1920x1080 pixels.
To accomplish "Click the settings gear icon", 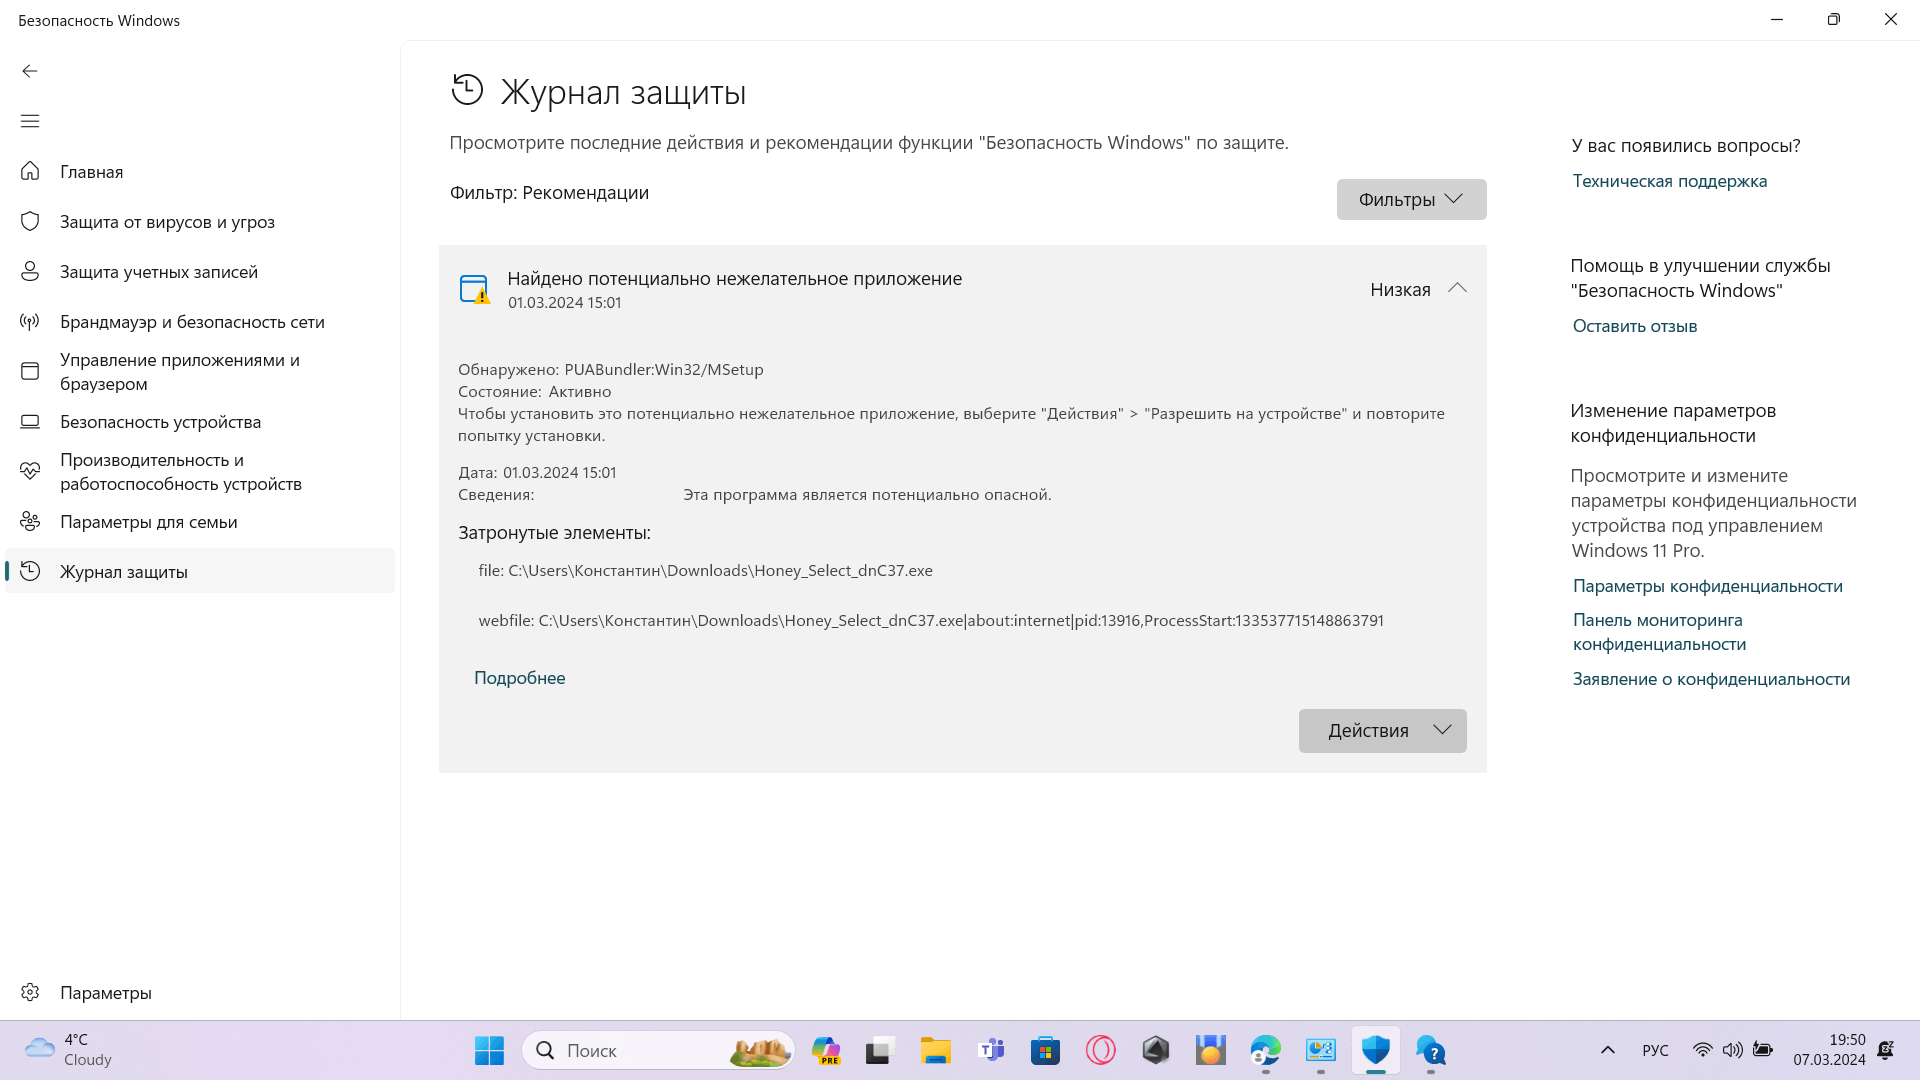I will click(x=30, y=992).
